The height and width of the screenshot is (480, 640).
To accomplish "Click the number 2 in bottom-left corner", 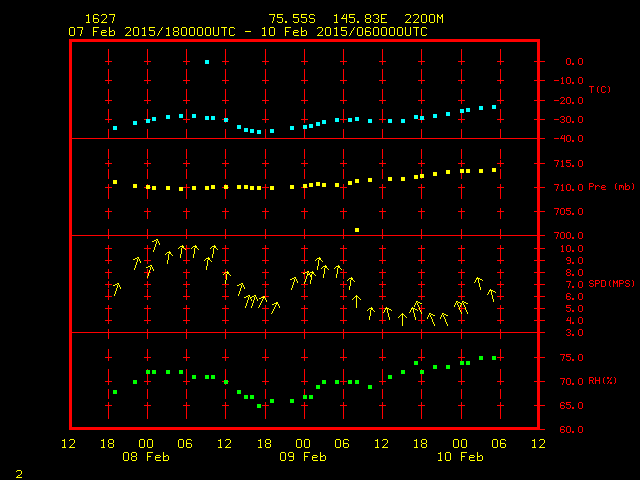I will [x=18, y=472].
